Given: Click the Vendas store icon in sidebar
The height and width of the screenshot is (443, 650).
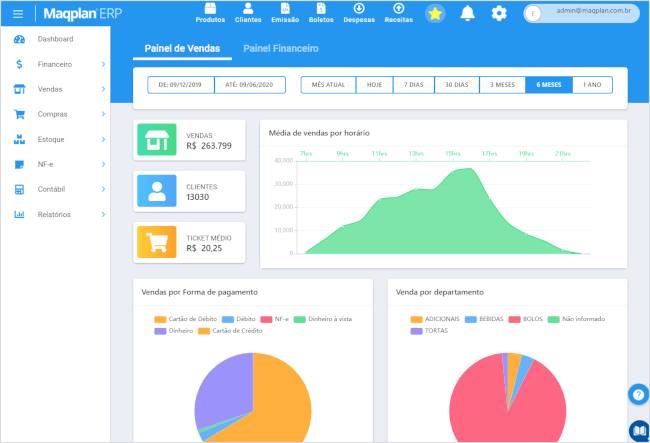Looking at the screenshot, I should tap(19, 89).
